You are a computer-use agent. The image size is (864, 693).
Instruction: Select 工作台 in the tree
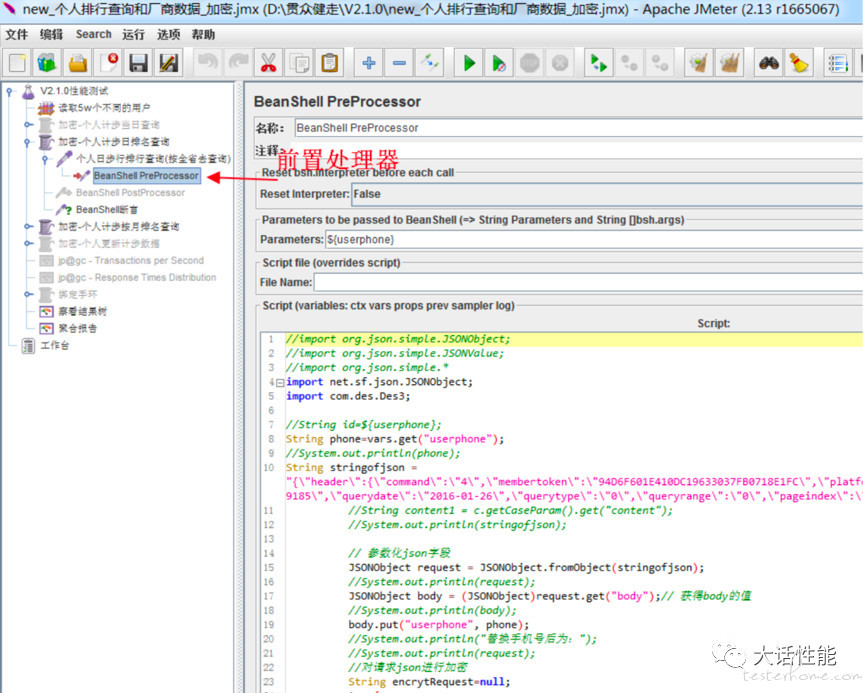pos(55,345)
